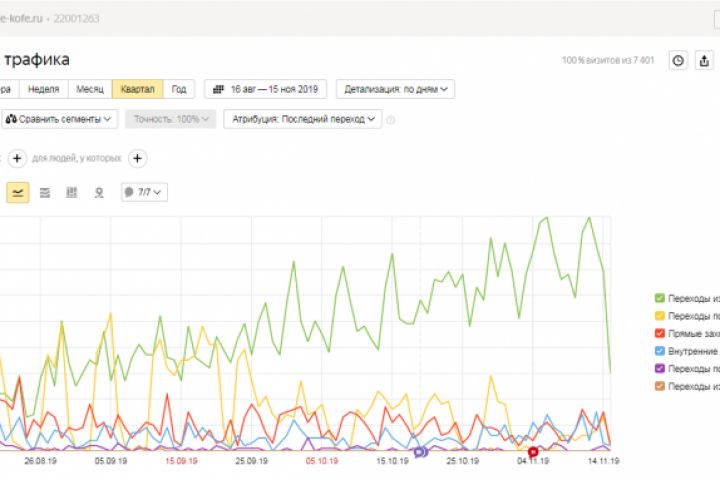Click the purple comment marker on timeline
This screenshot has width=720, height=480.
421,452
